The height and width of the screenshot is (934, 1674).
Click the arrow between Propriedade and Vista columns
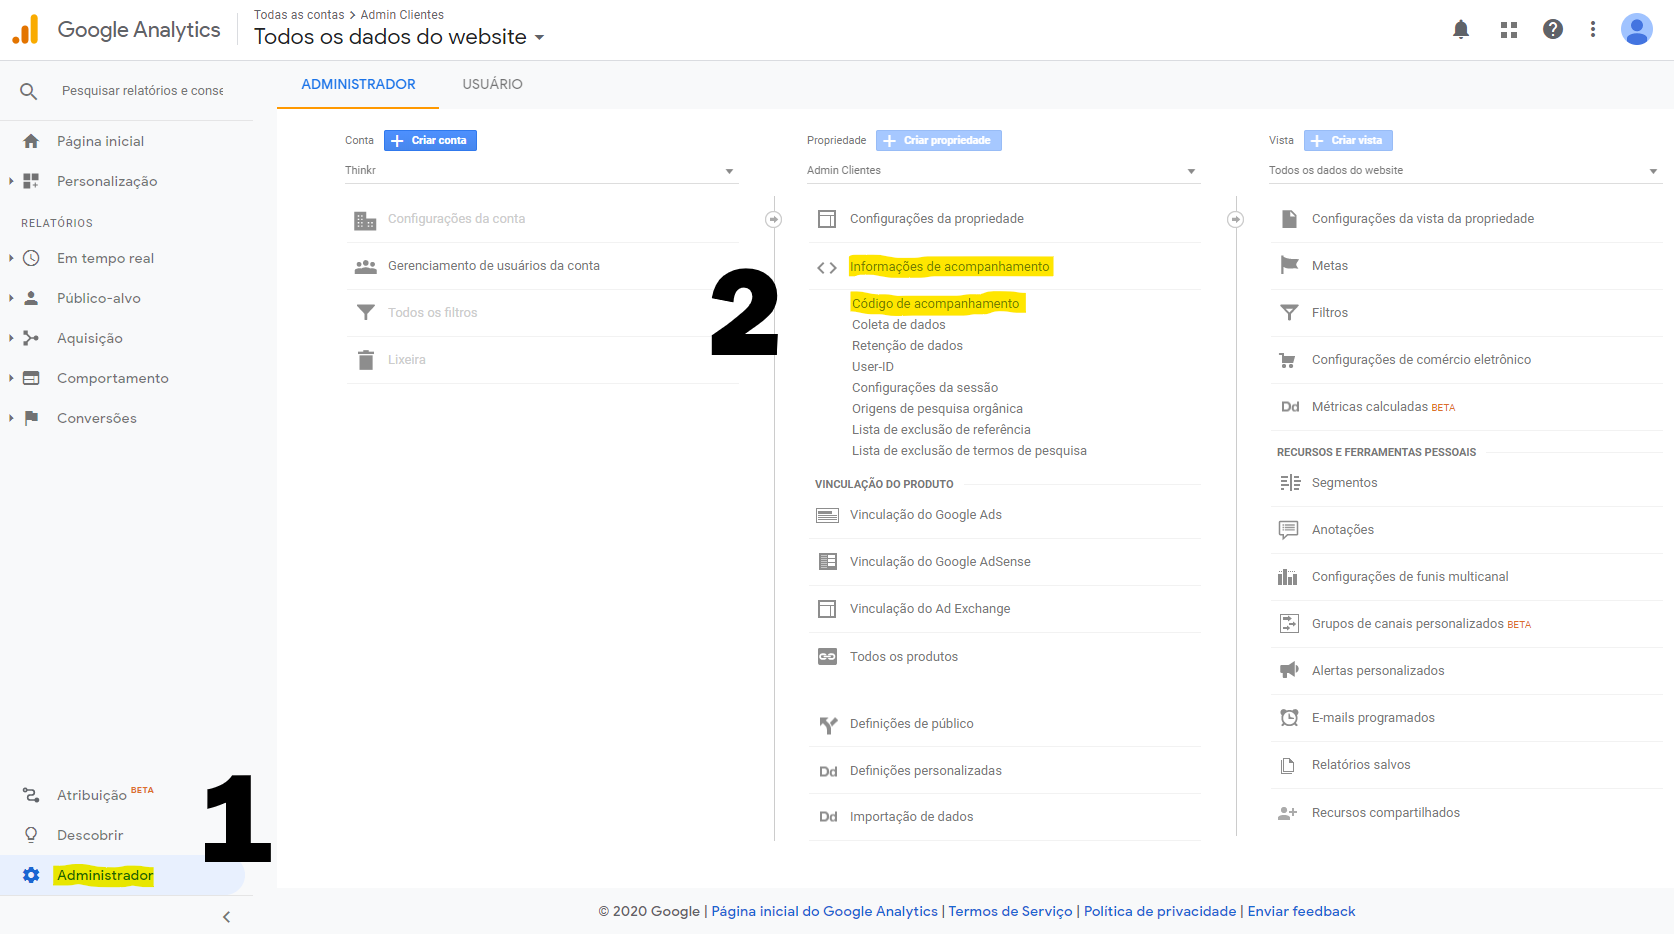1236,219
